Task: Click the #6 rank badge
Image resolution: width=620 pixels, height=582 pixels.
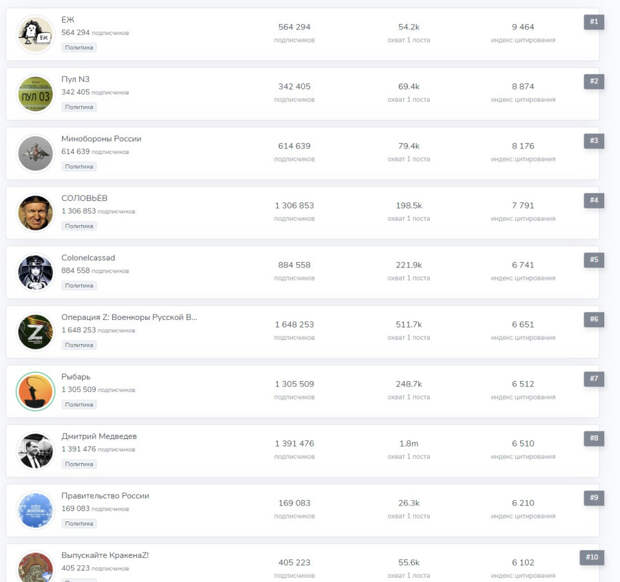Action: tap(594, 319)
